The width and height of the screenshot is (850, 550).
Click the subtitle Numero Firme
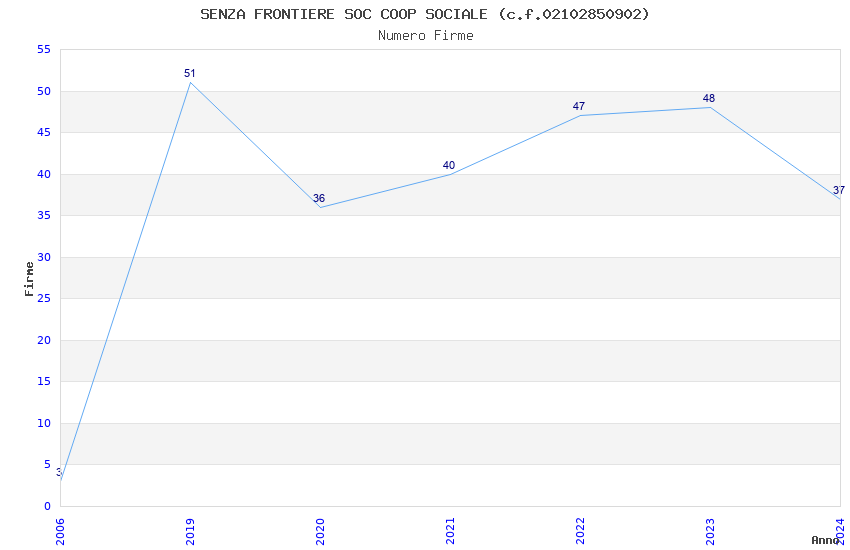click(x=426, y=35)
